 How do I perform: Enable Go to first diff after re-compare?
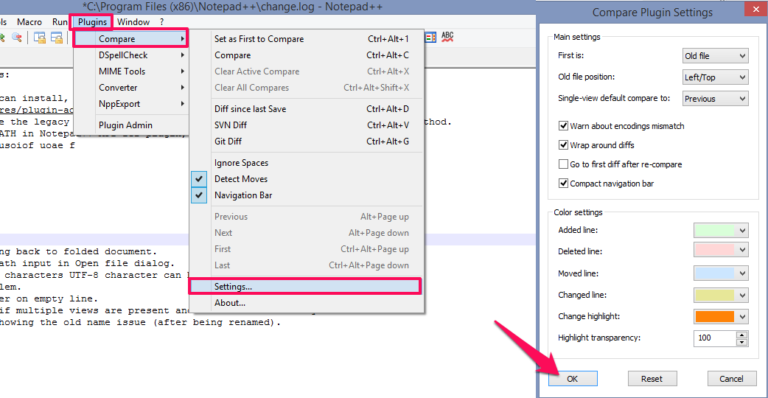tap(563, 164)
